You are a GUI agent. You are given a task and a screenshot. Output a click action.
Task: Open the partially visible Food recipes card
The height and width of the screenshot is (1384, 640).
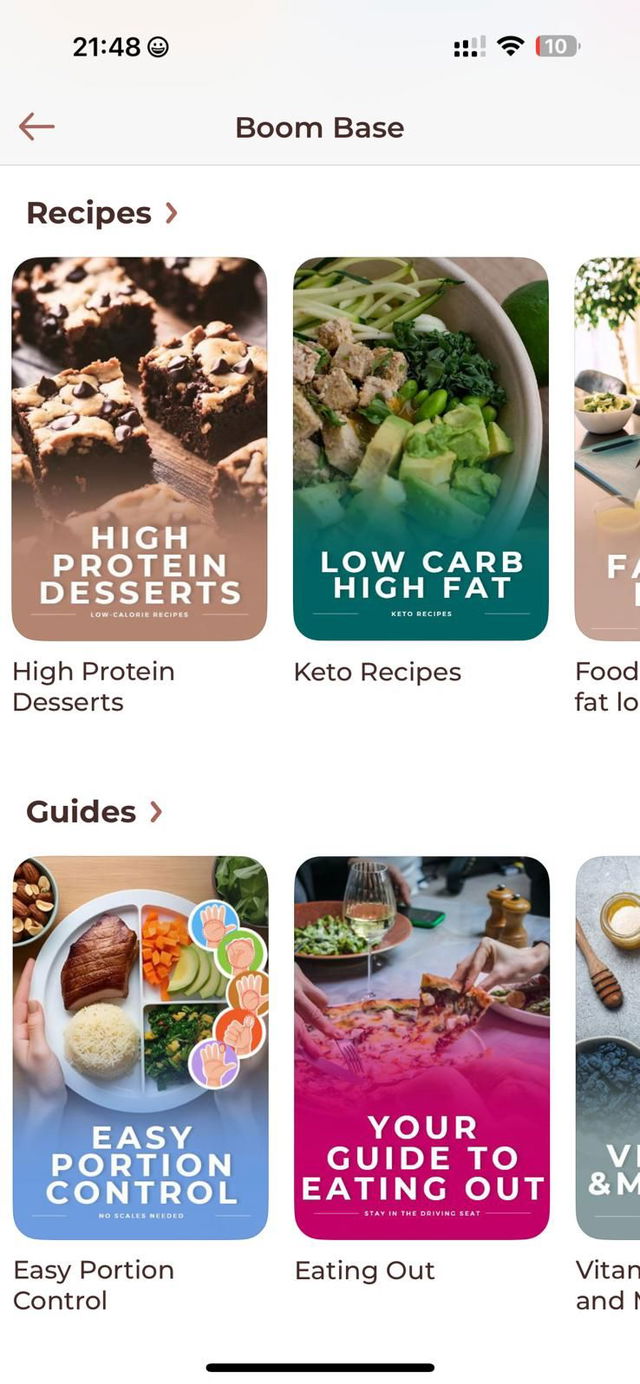pos(607,449)
